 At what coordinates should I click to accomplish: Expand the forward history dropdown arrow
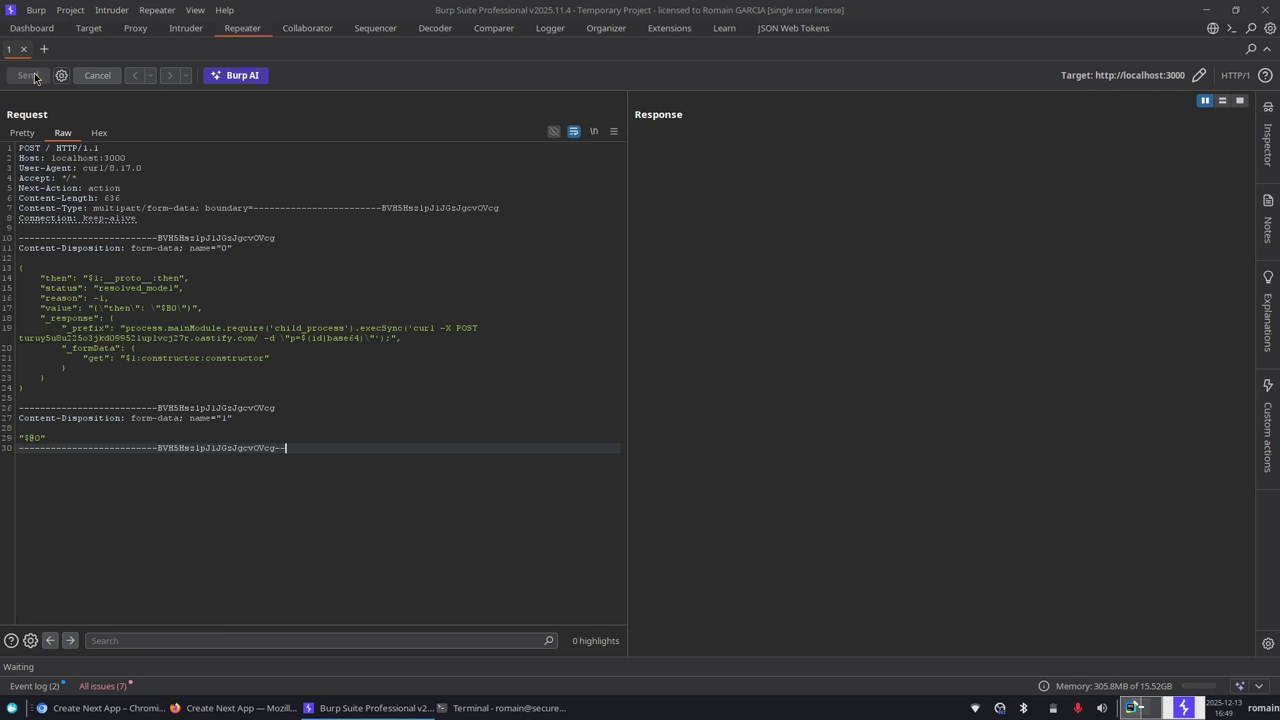[x=185, y=76]
